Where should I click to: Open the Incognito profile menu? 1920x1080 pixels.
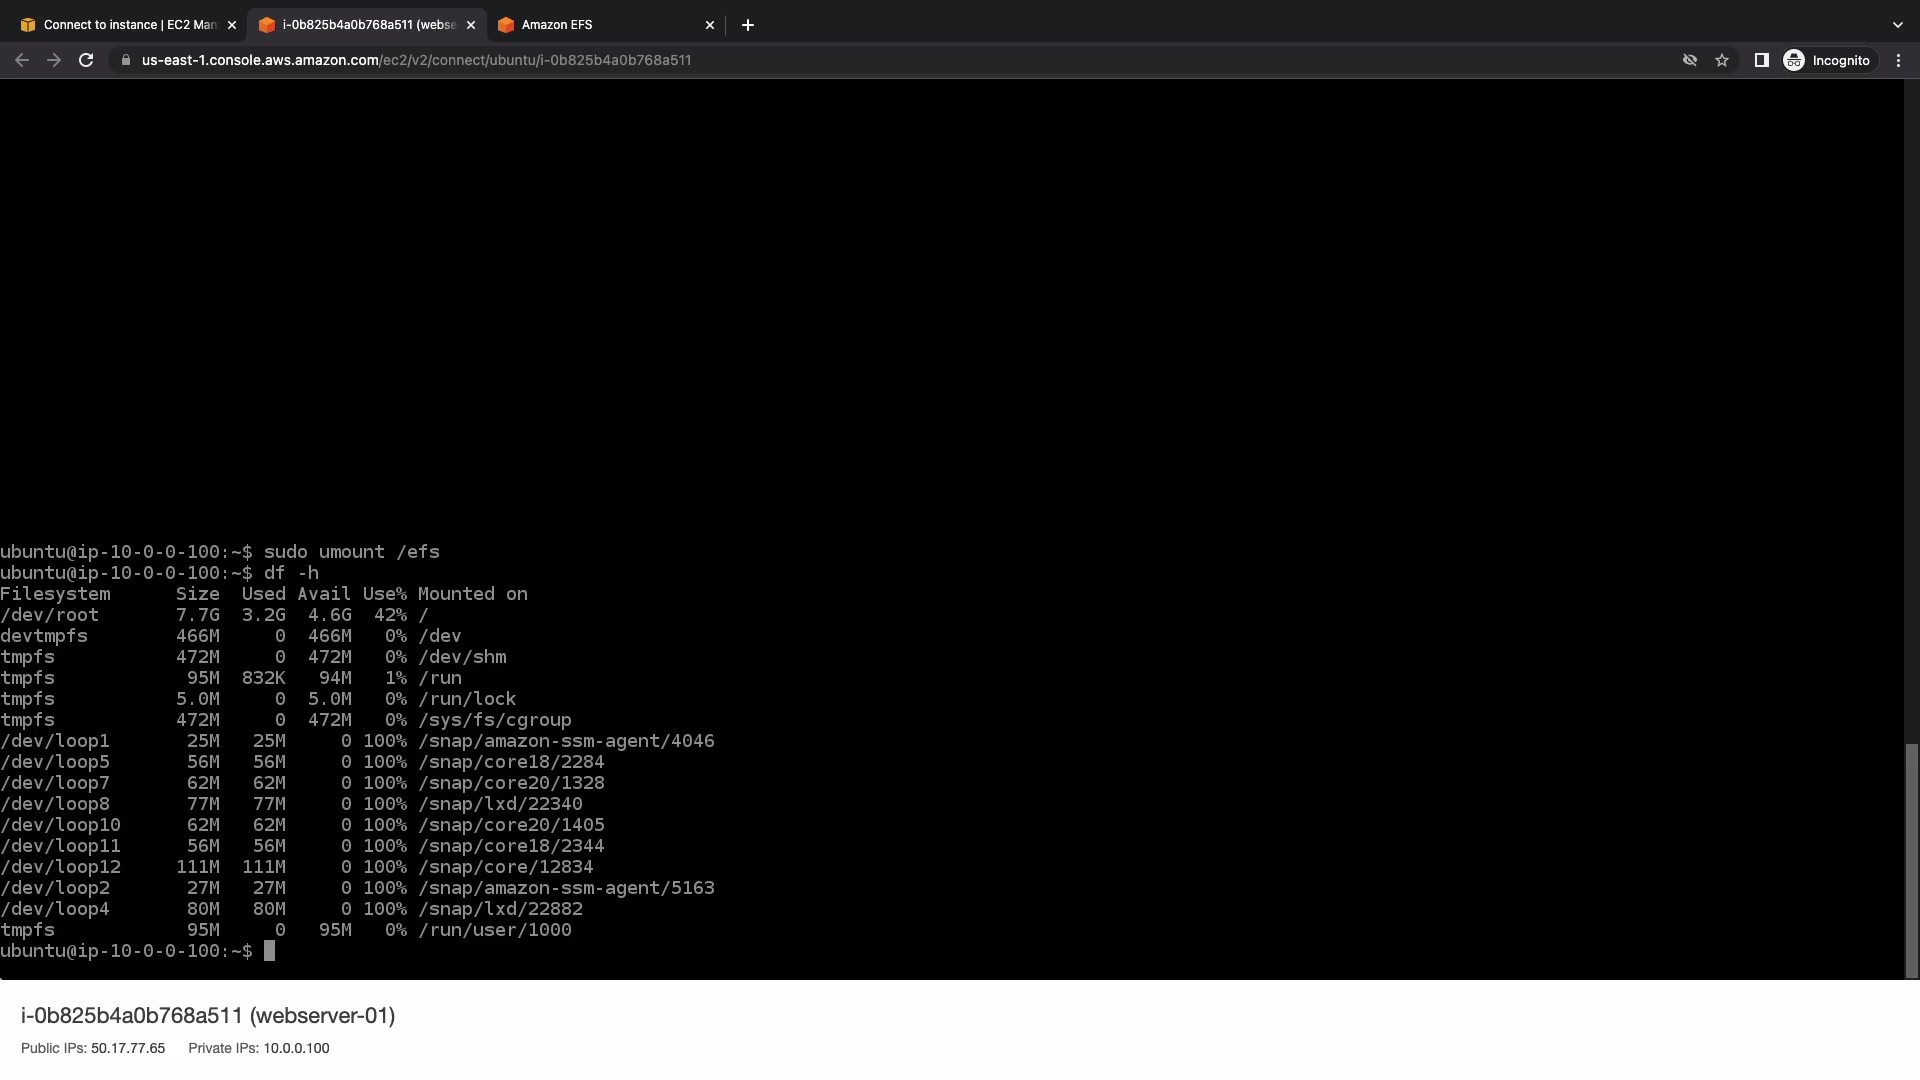[1827, 60]
